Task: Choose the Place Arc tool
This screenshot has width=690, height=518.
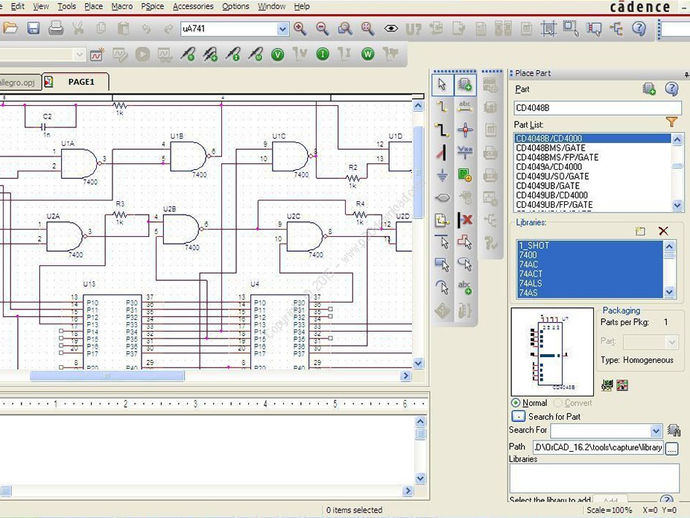Action: coord(442,287)
